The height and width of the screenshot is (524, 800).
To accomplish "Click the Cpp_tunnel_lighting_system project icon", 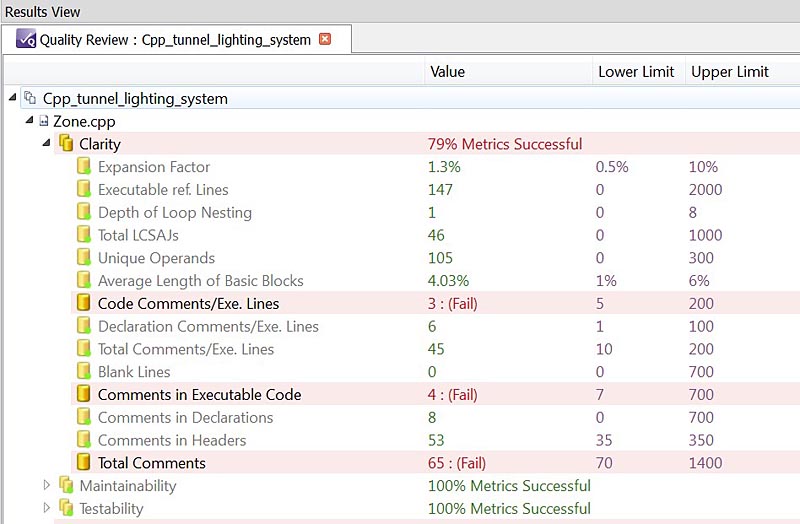I will (30, 97).
